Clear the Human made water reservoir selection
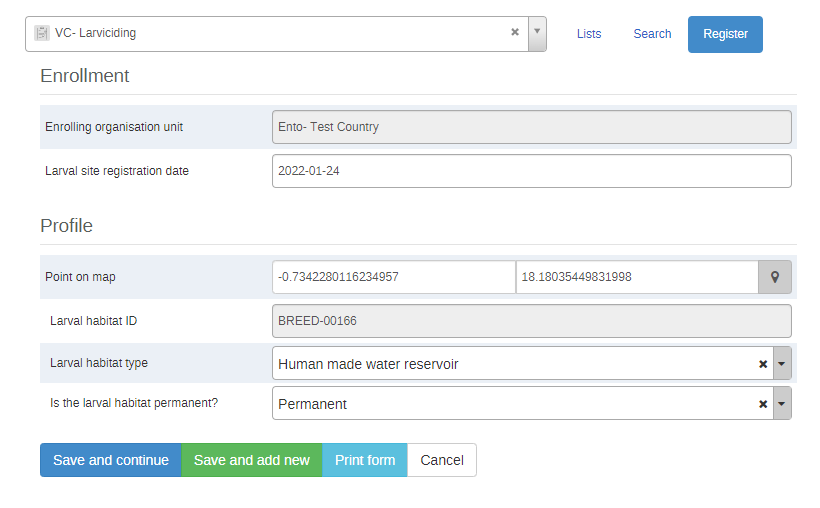 tap(763, 364)
